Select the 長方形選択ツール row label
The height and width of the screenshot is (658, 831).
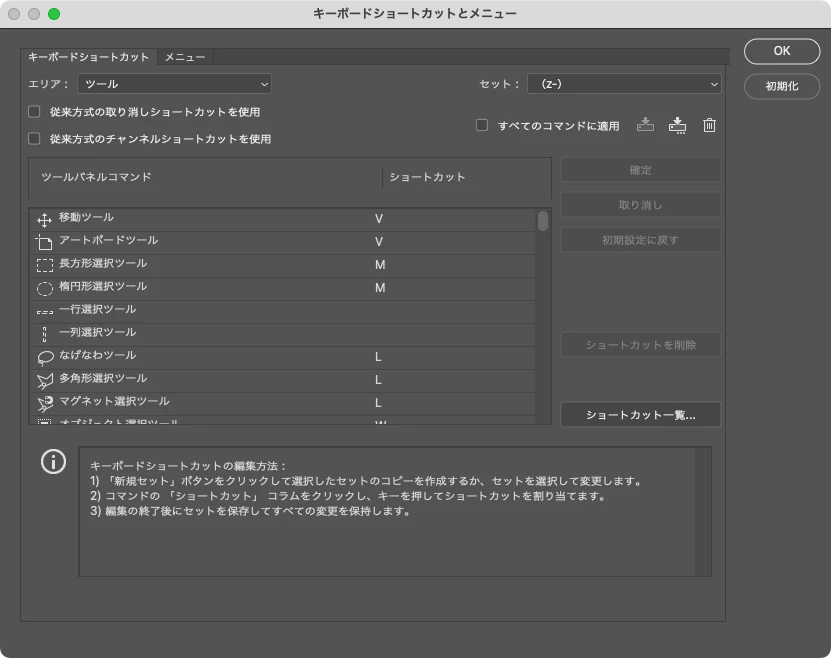pyautogui.click(x=103, y=263)
